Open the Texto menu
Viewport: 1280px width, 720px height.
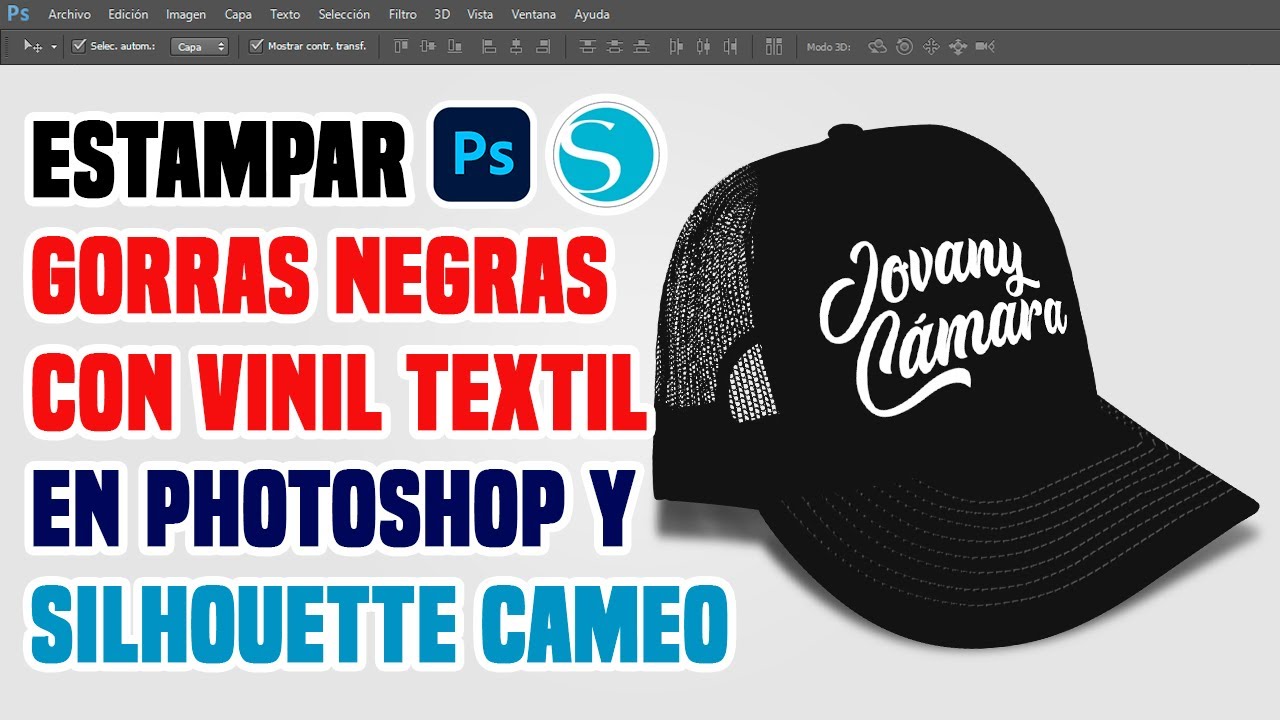click(285, 15)
